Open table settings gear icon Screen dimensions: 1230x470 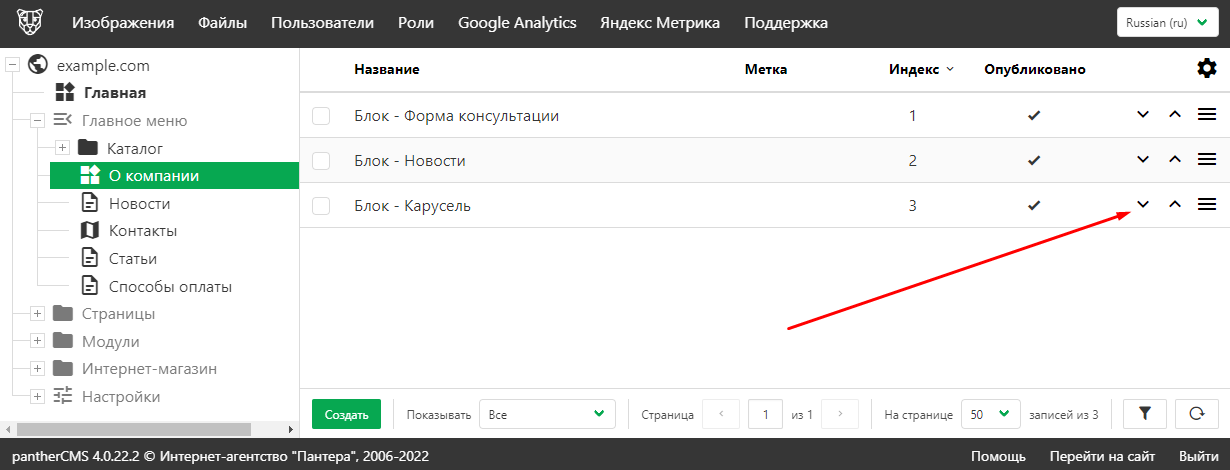point(1207,69)
